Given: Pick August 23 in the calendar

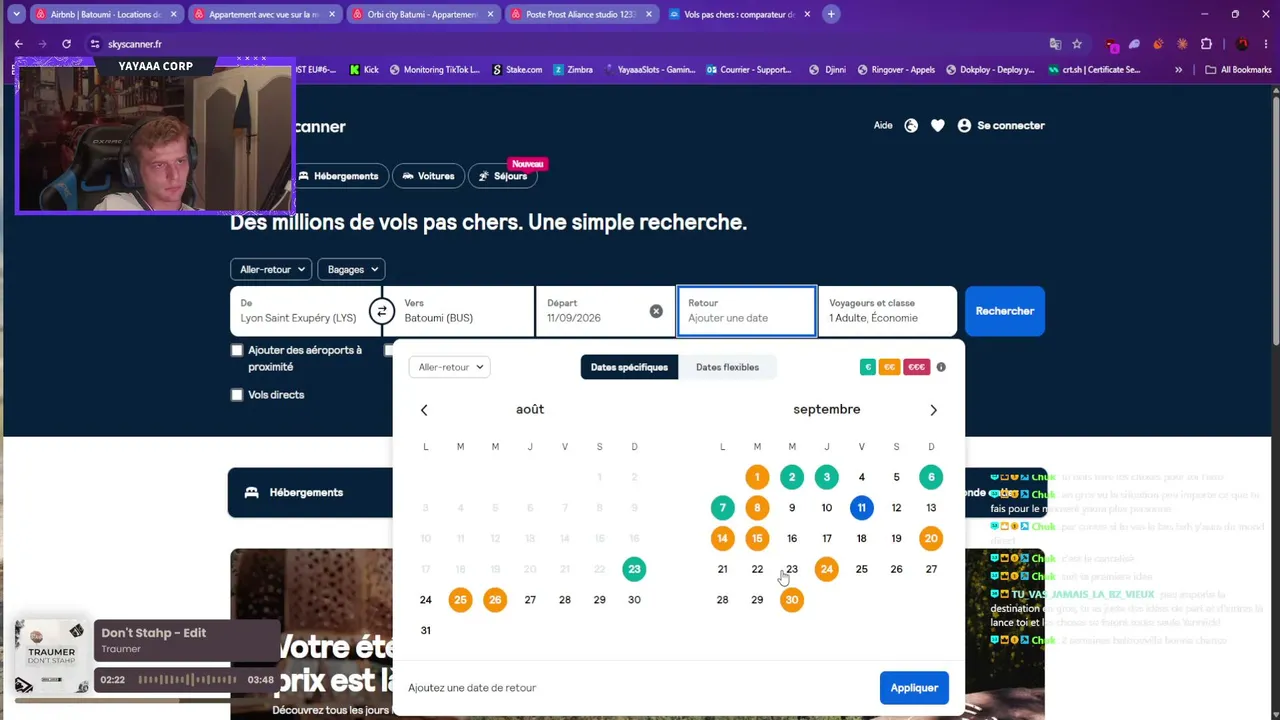Looking at the screenshot, I should coord(634,569).
